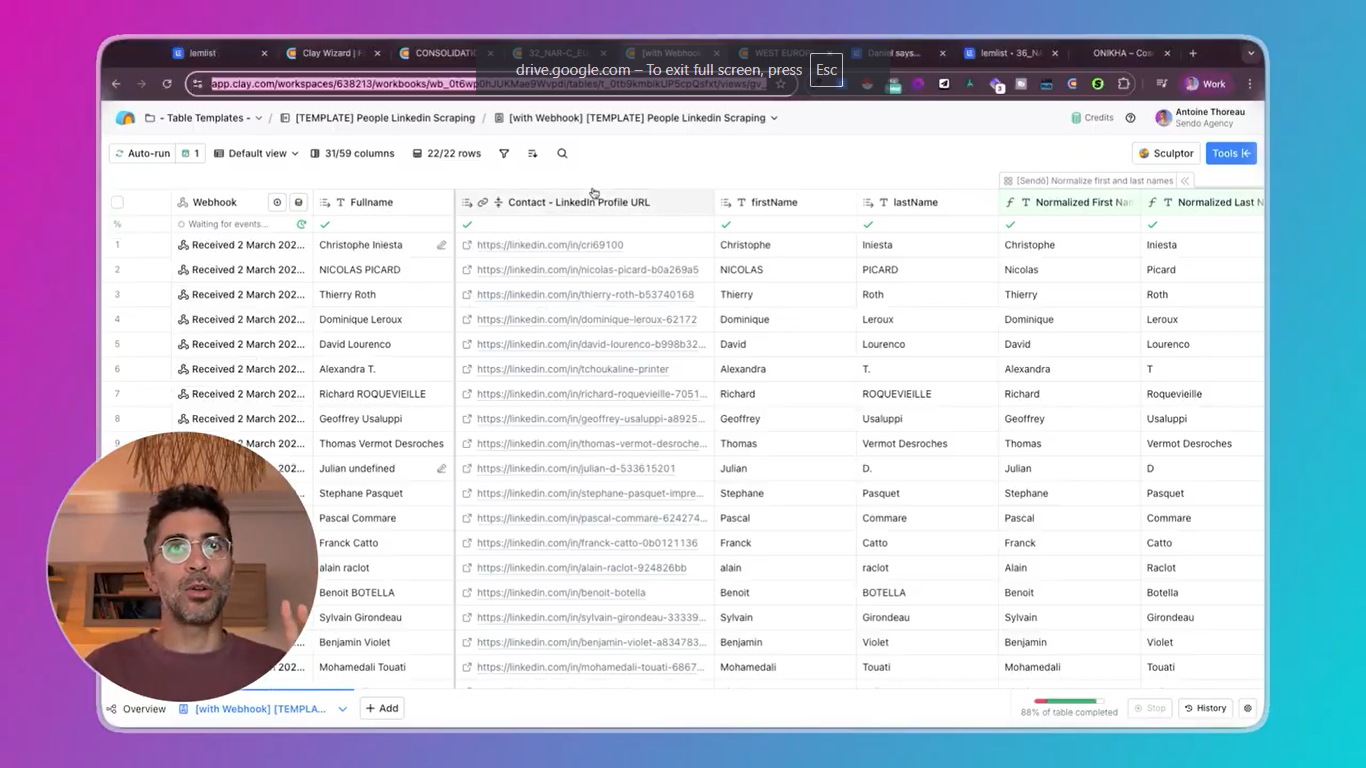Open the 22/22 rows selector
Image resolution: width=1366 pixels, height=768 pixels.
pyautogui.click(x=446, y=154)
